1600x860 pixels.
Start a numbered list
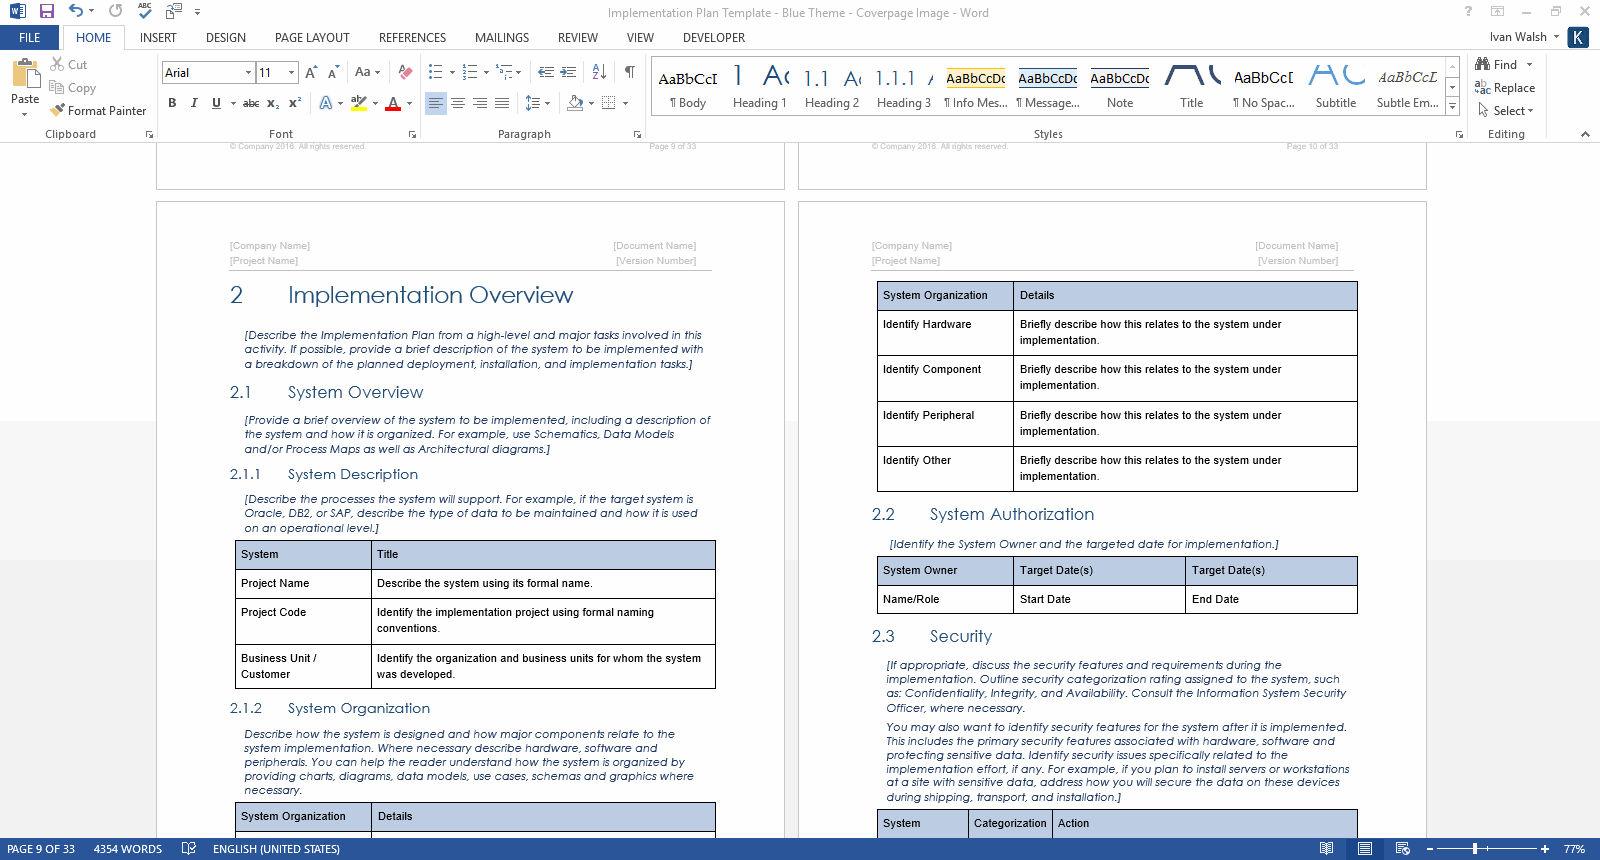click(x=469, y=73)
